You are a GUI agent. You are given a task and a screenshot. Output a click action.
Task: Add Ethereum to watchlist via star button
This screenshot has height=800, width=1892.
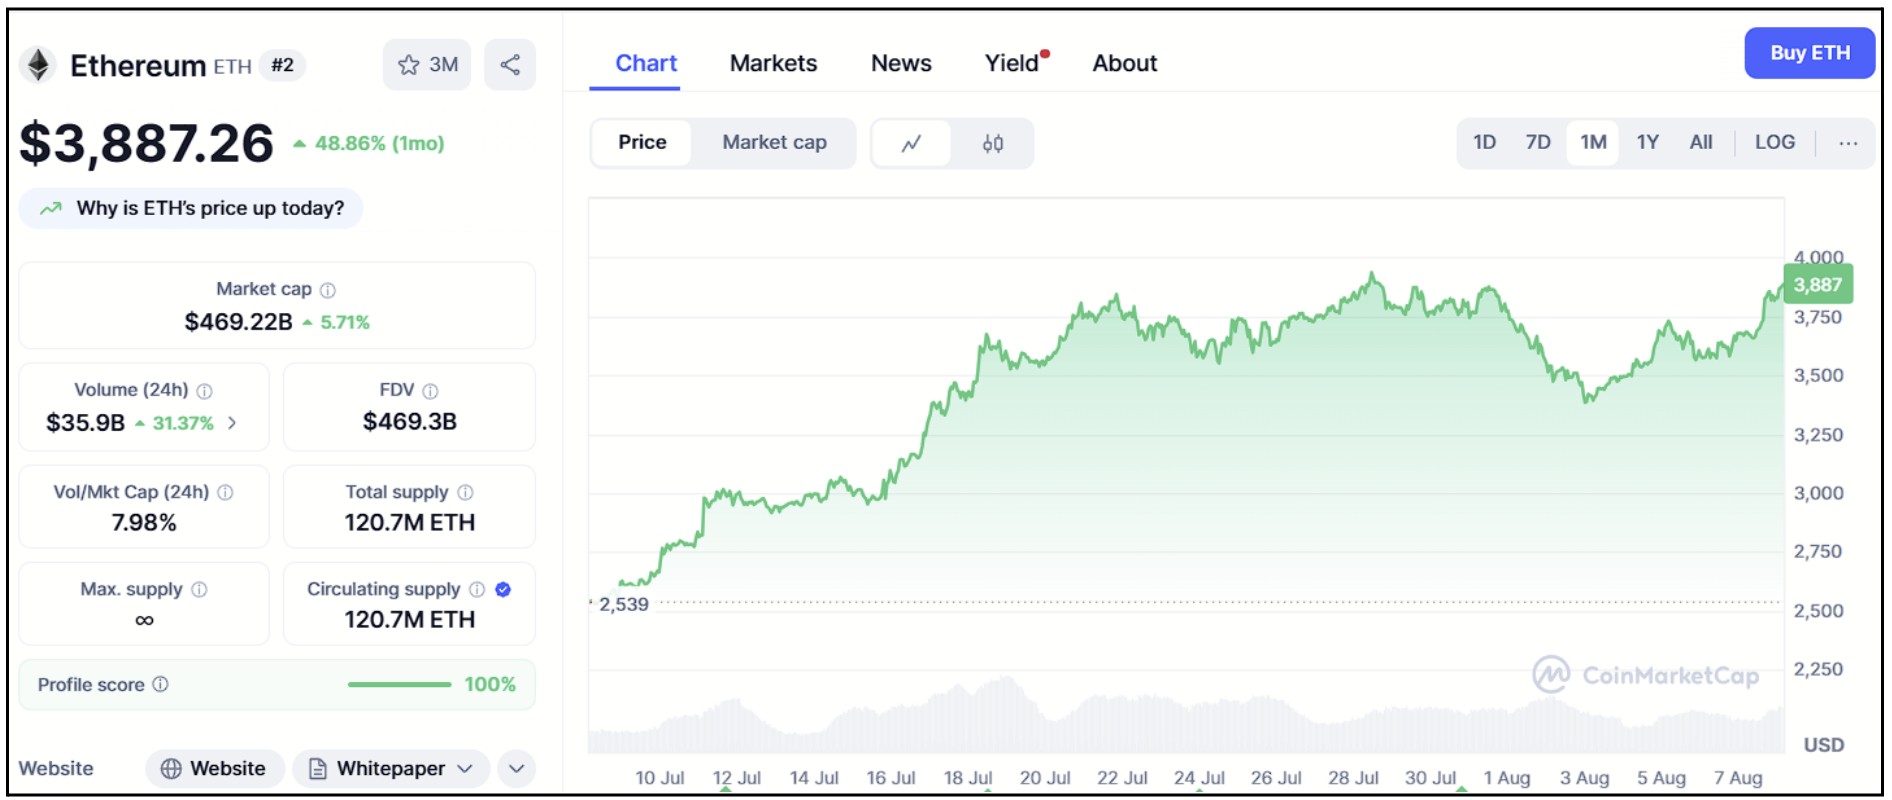click(x=427, y=65)
